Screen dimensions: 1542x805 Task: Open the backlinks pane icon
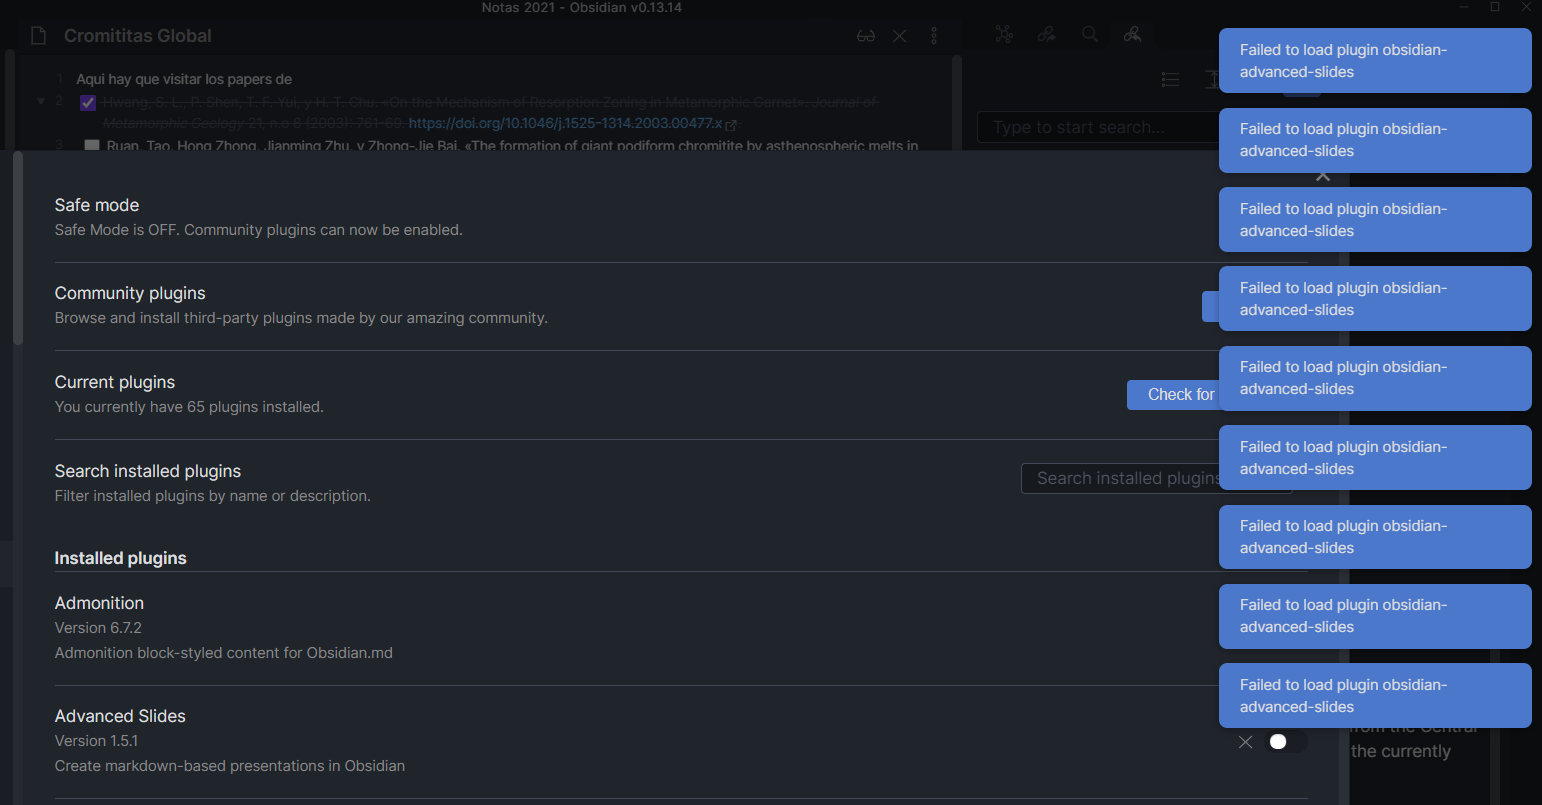click(1133, 35)
